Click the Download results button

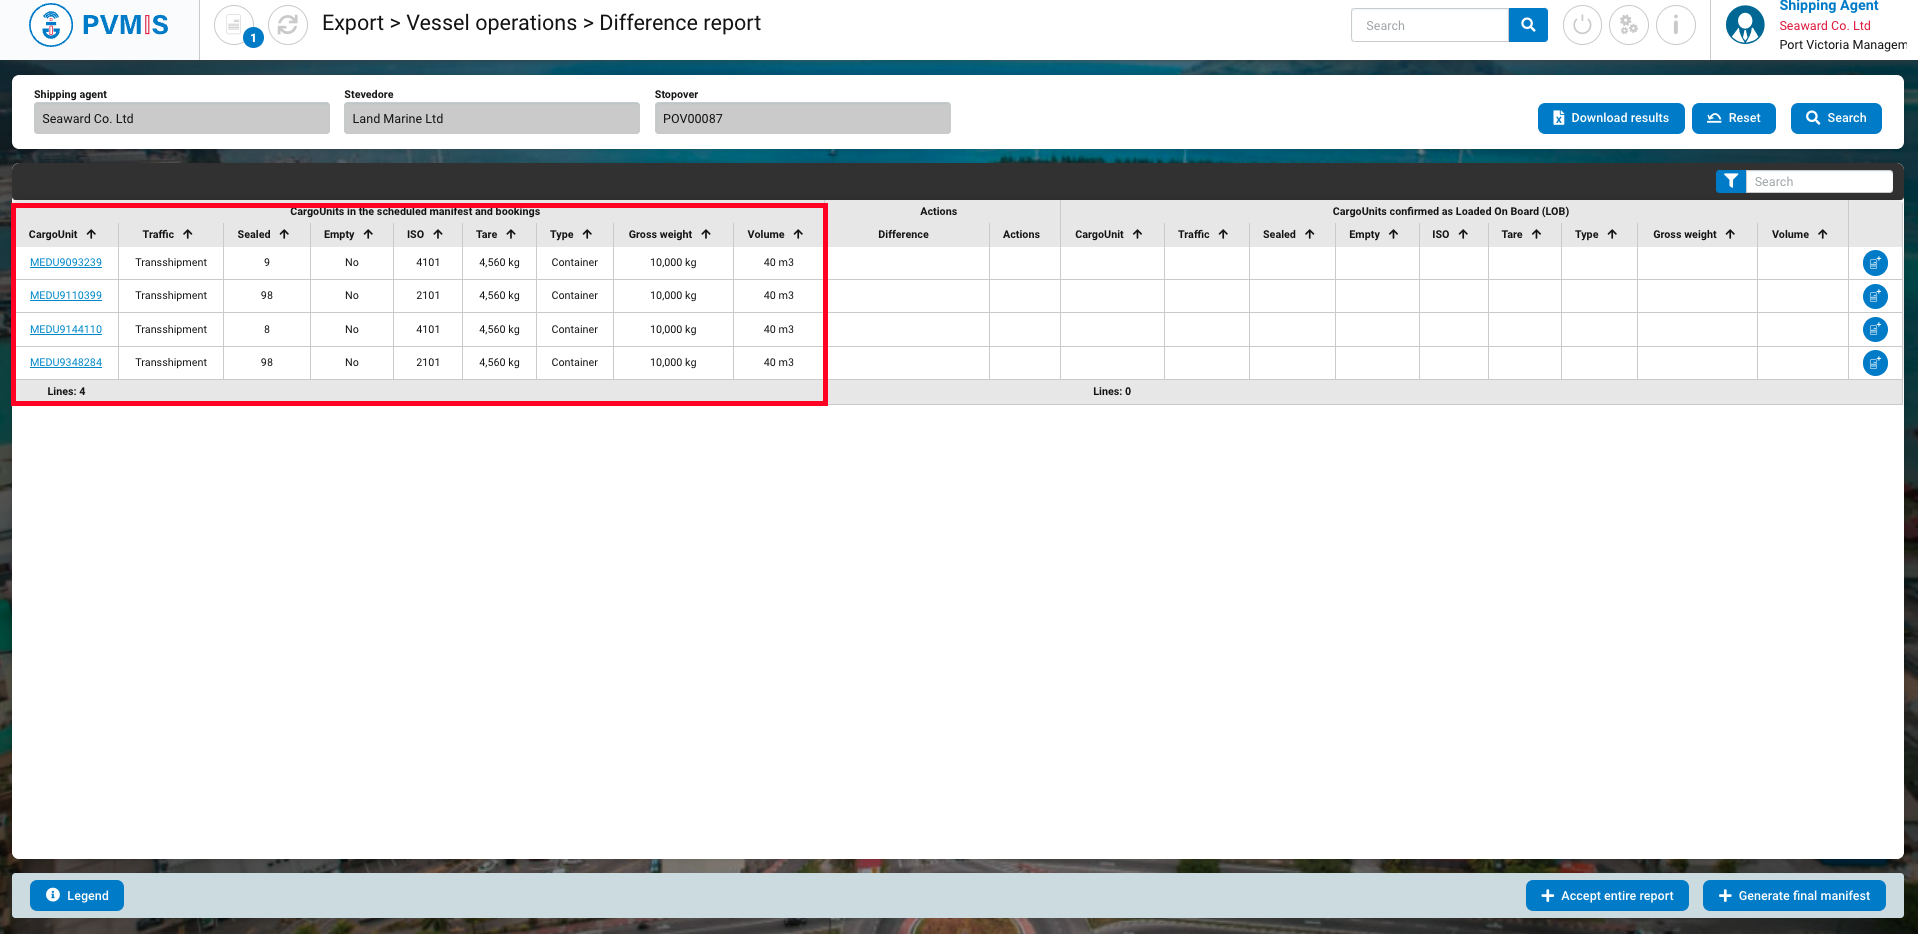(x=1610, y=118)
